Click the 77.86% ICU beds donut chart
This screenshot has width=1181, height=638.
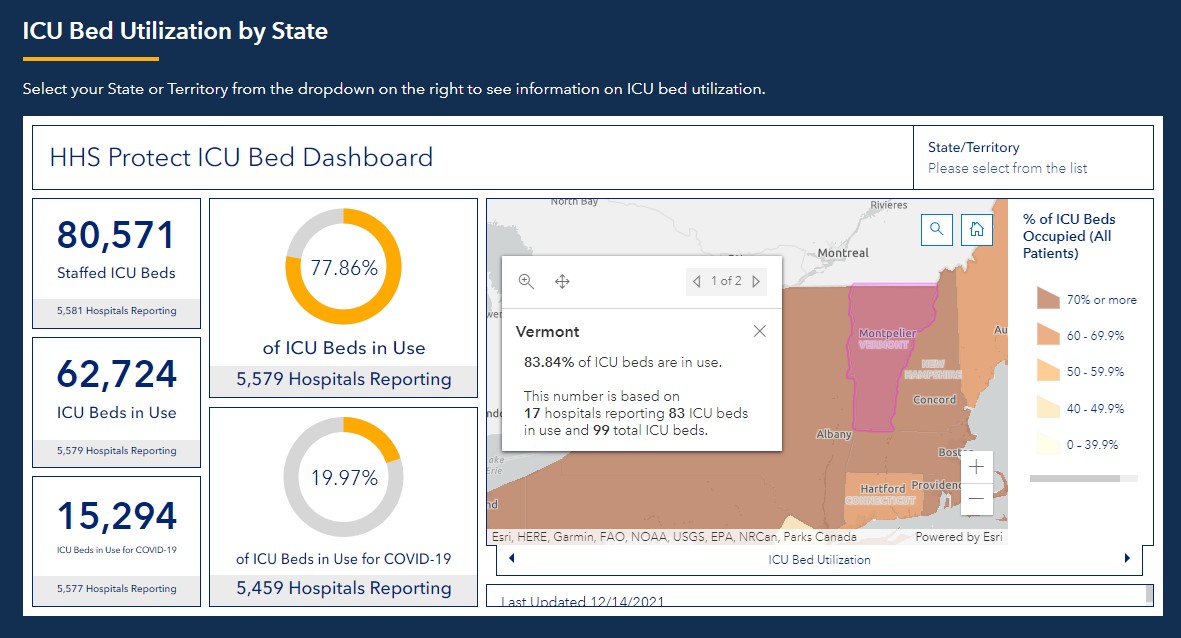coord(343,269)
